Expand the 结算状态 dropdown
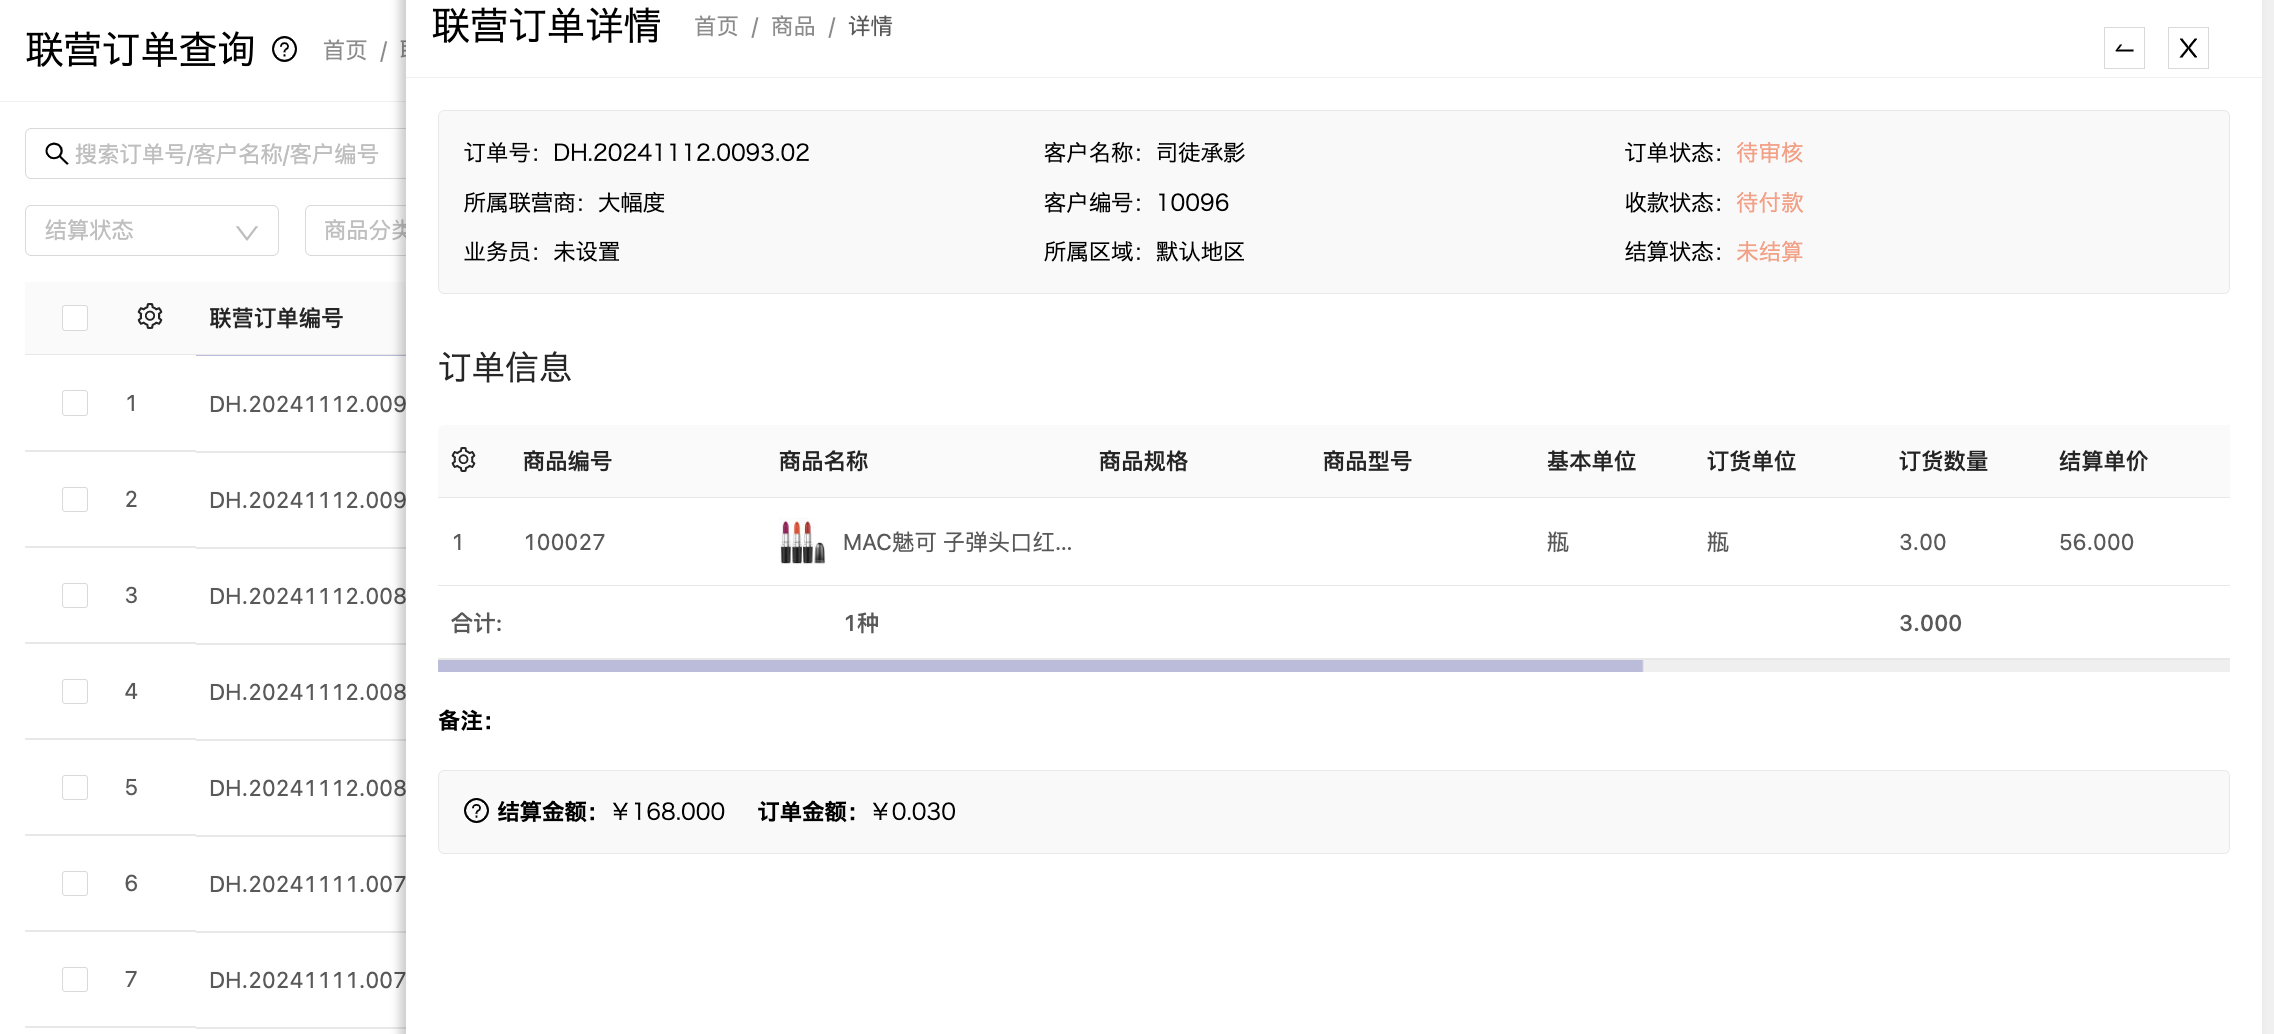Screen dimensions: 2274x1034 click(x=152, y=230)
